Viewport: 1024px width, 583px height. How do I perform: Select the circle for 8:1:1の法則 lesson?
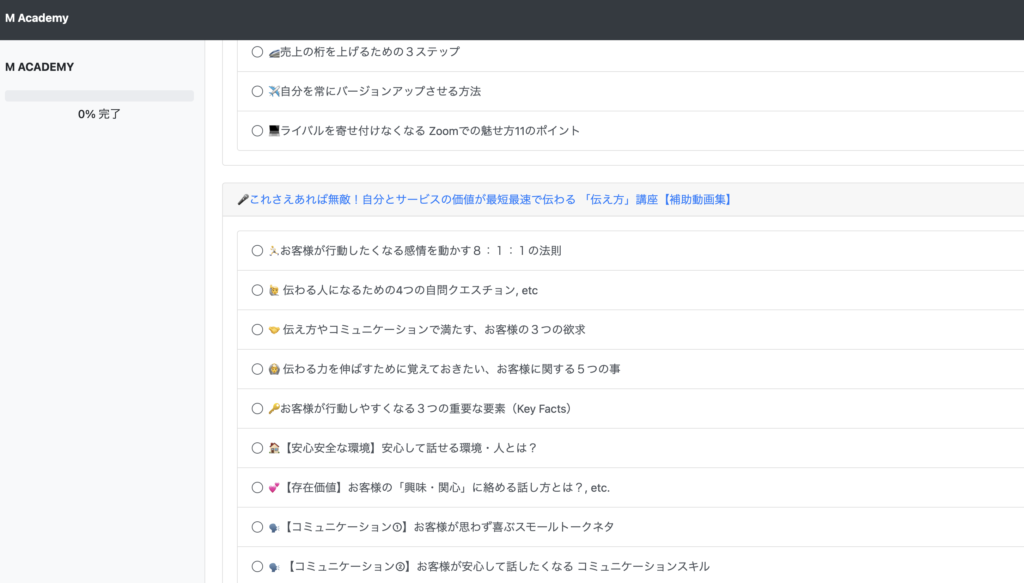pos(257,250)
